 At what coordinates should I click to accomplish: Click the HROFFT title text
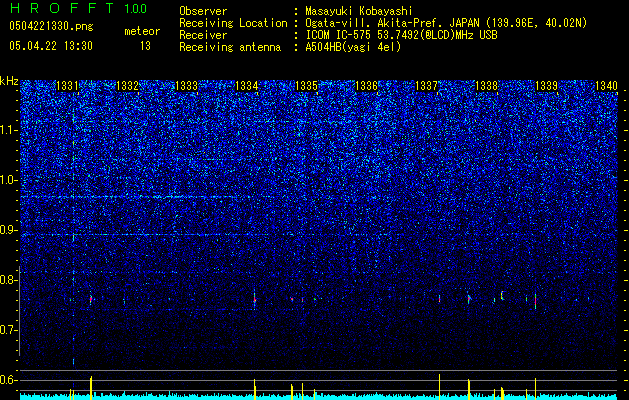coord(62,8)
